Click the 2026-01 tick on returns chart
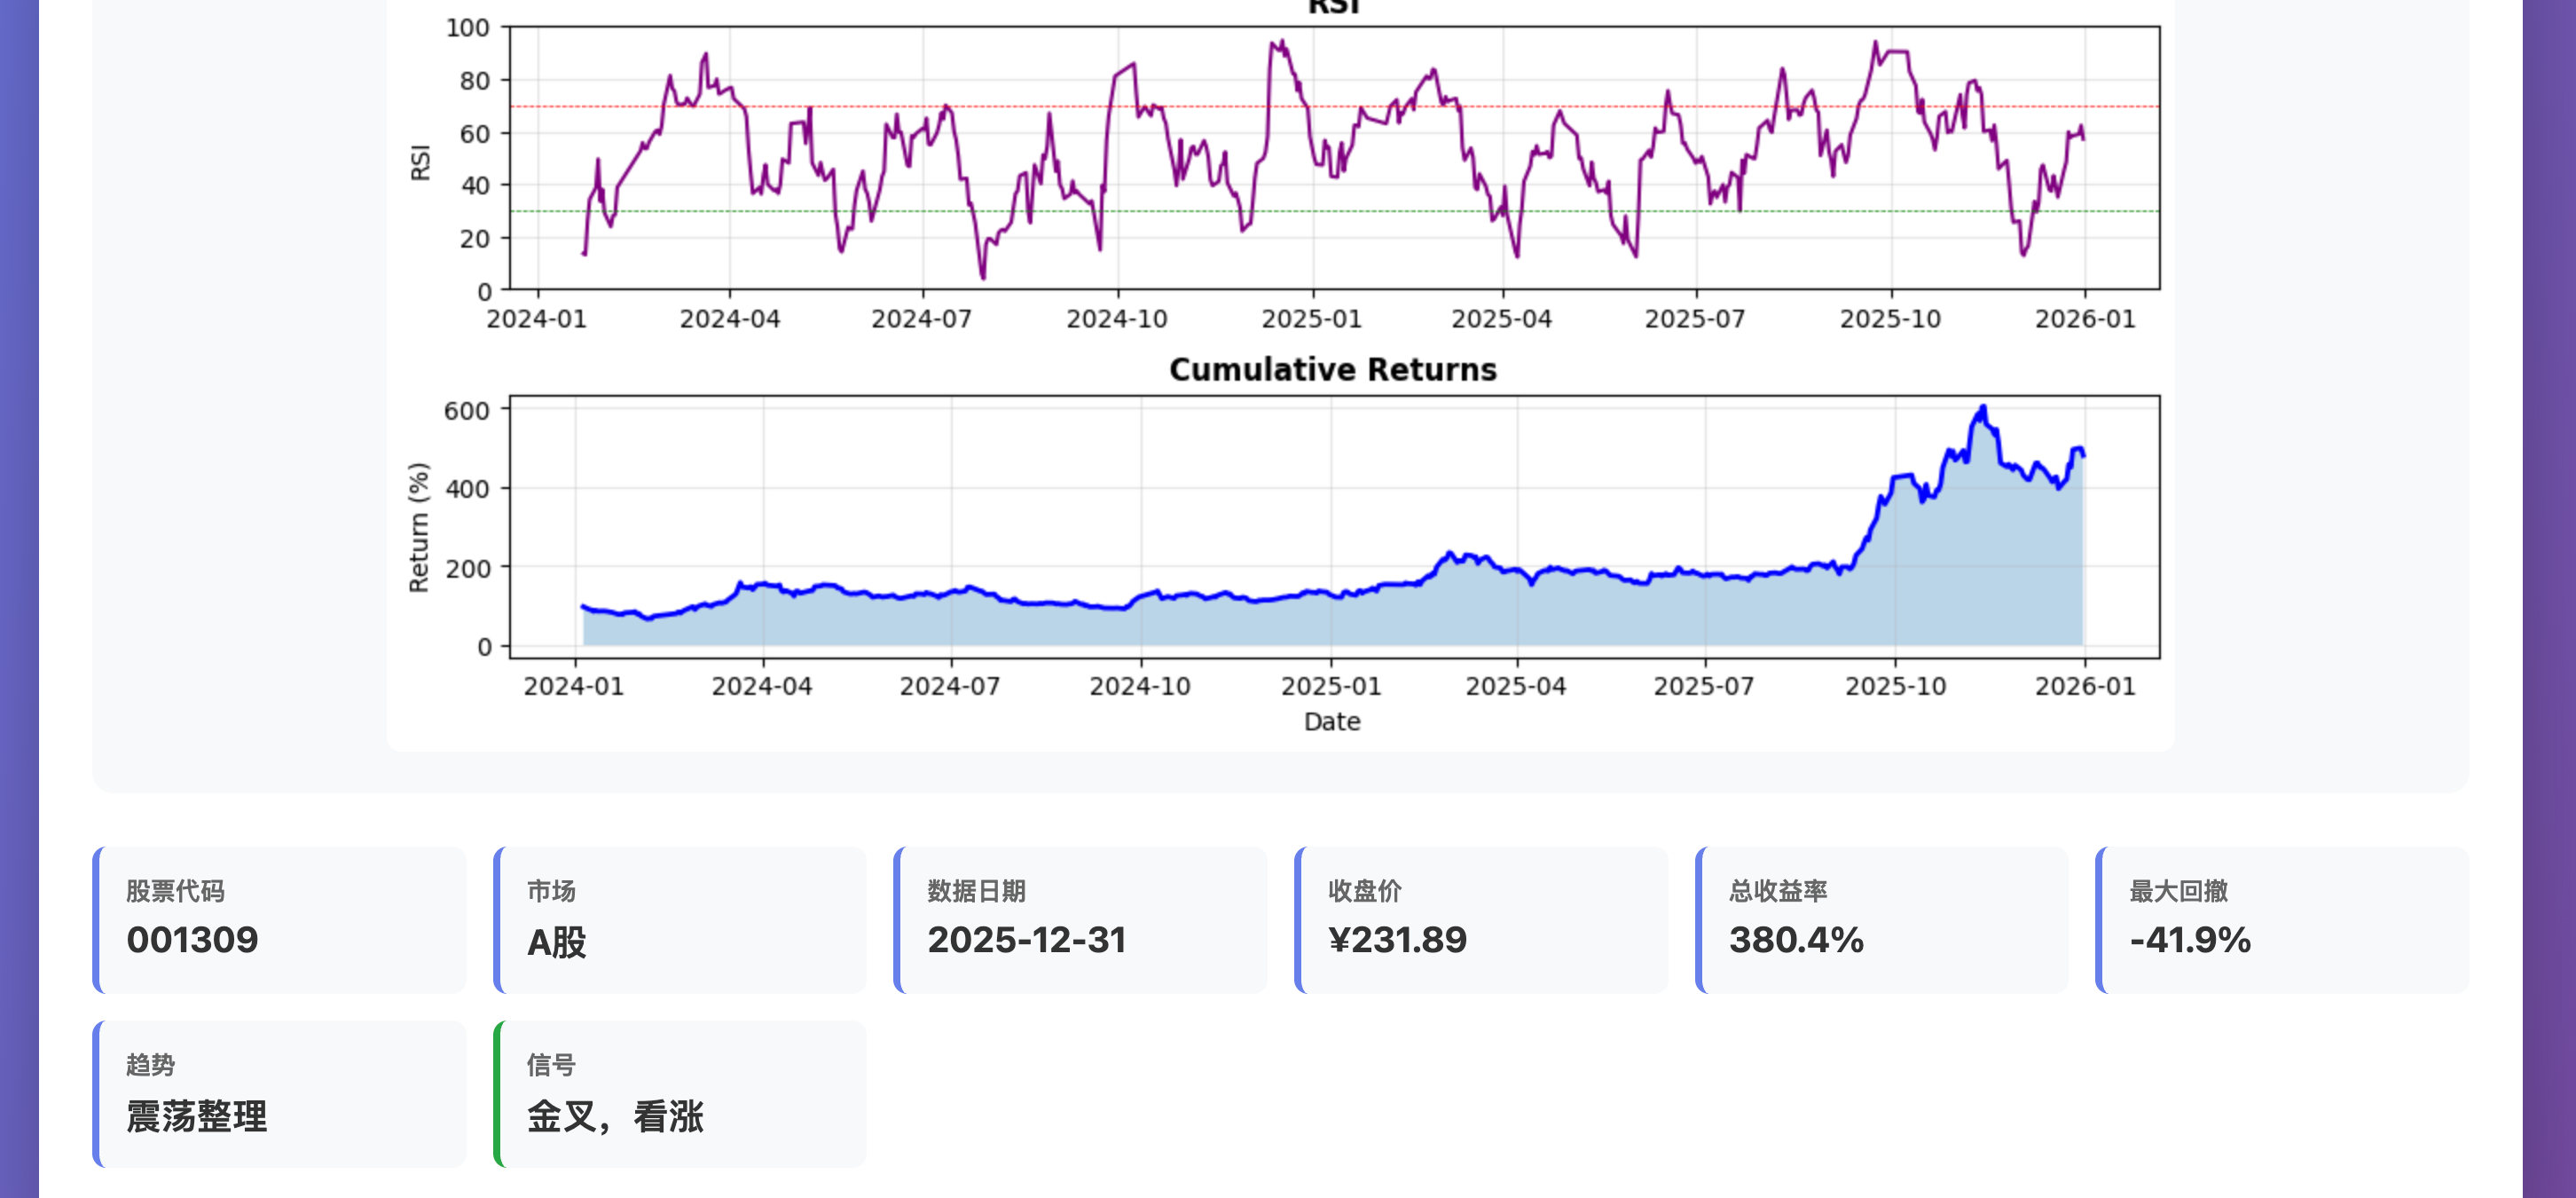This screenshot has width=2576, height=1198. tap(2085, 687)
